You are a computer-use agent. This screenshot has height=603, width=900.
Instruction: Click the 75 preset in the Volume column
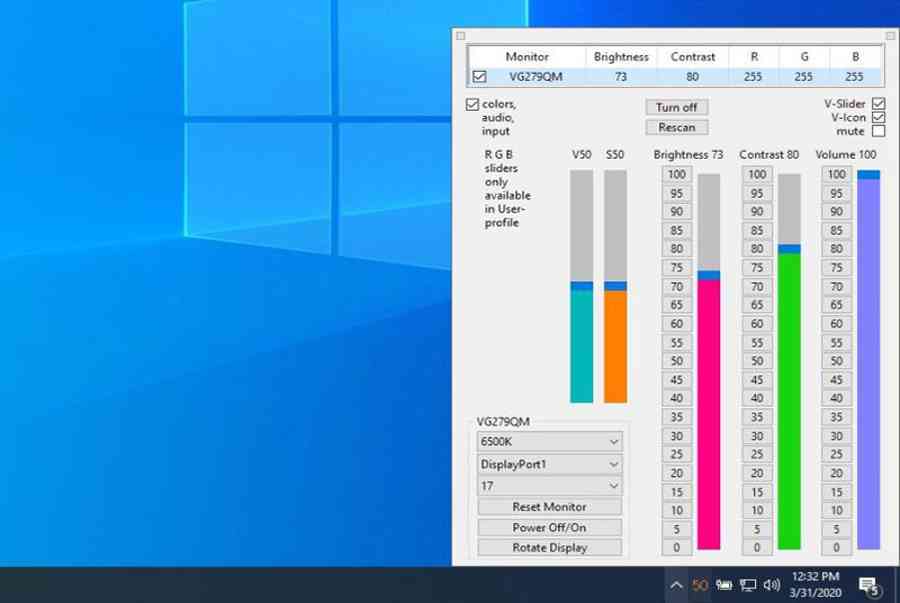coord(836,268)
